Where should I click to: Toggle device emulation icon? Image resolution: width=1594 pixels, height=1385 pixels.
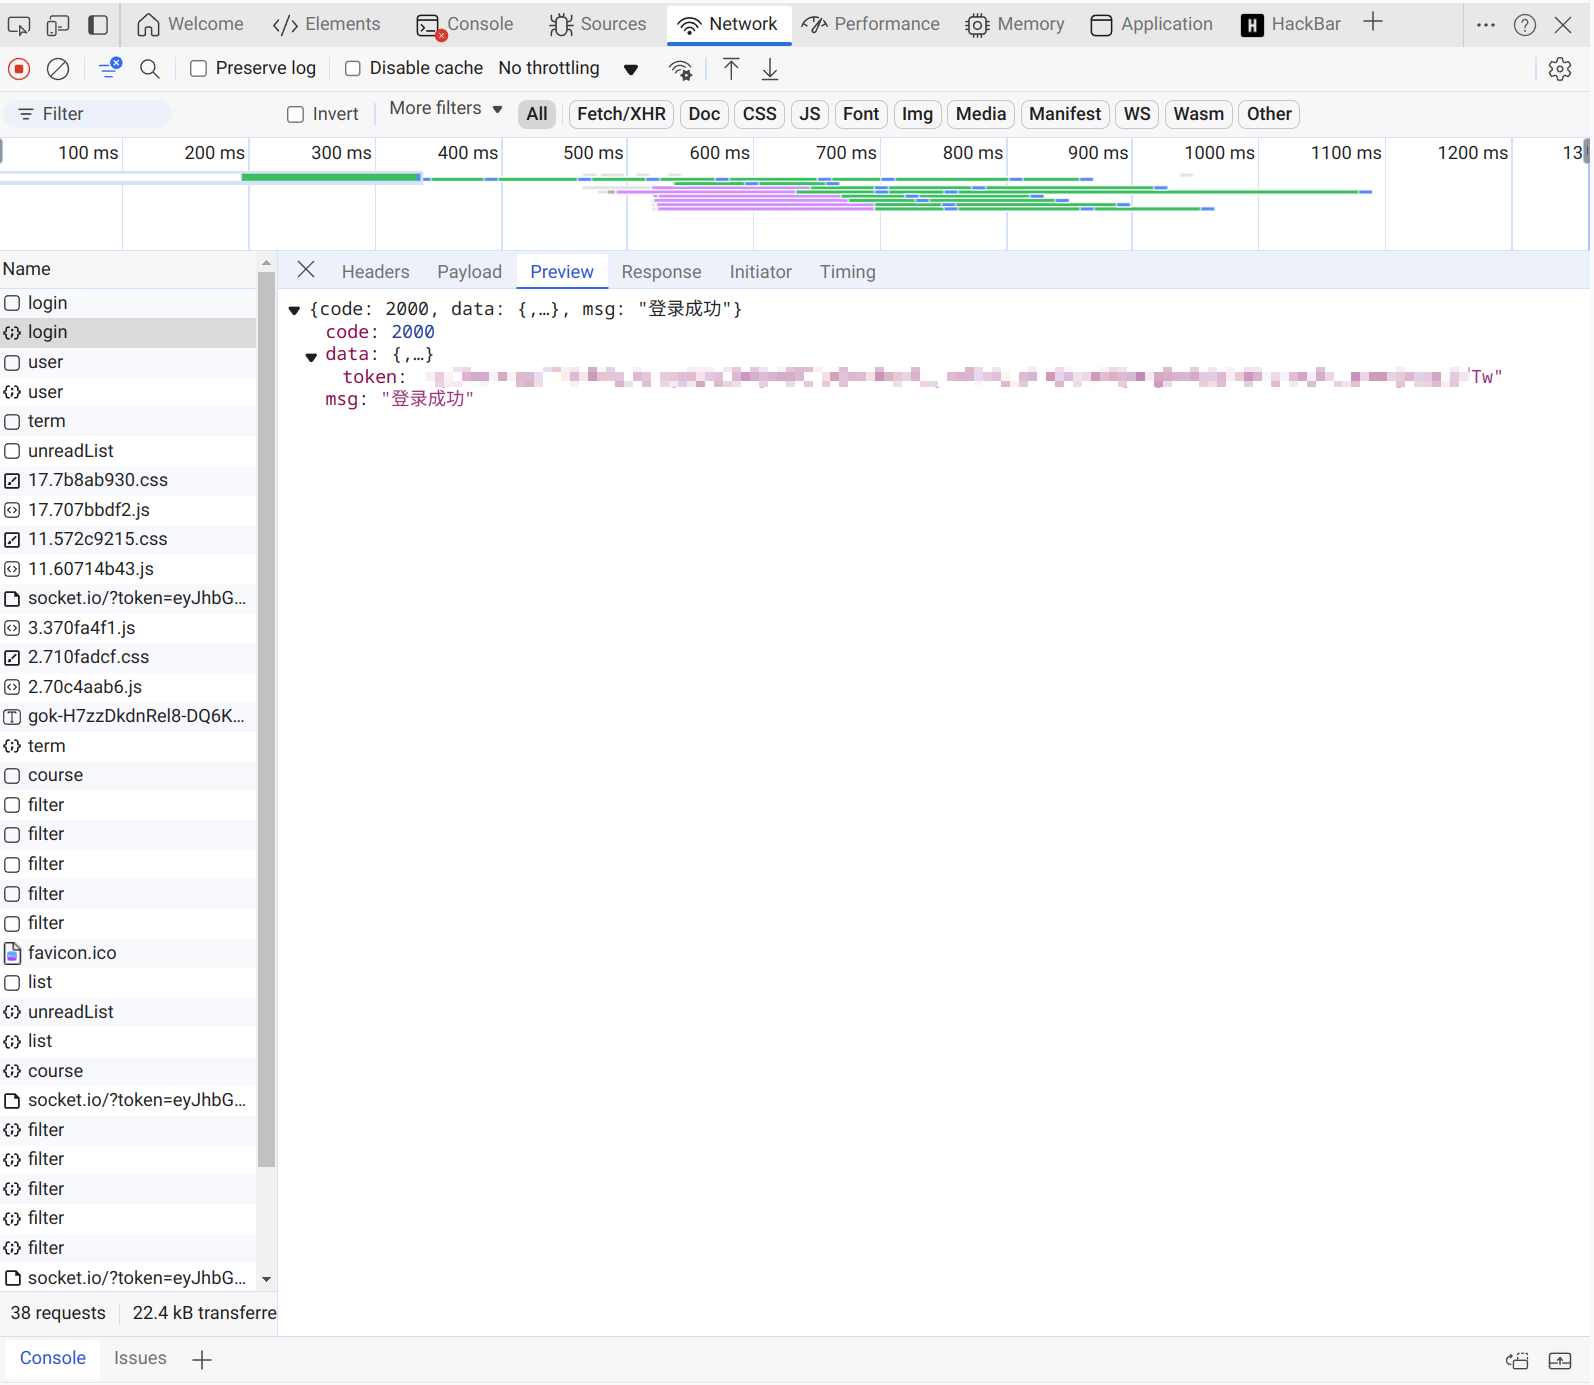[x=58, y=25]
